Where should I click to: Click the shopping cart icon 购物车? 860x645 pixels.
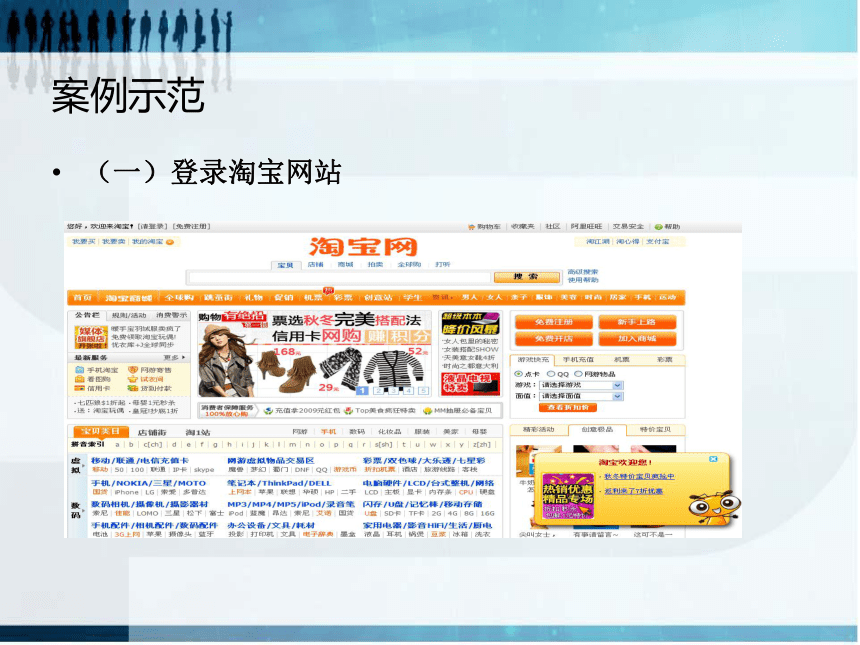[x=471, y=227]
